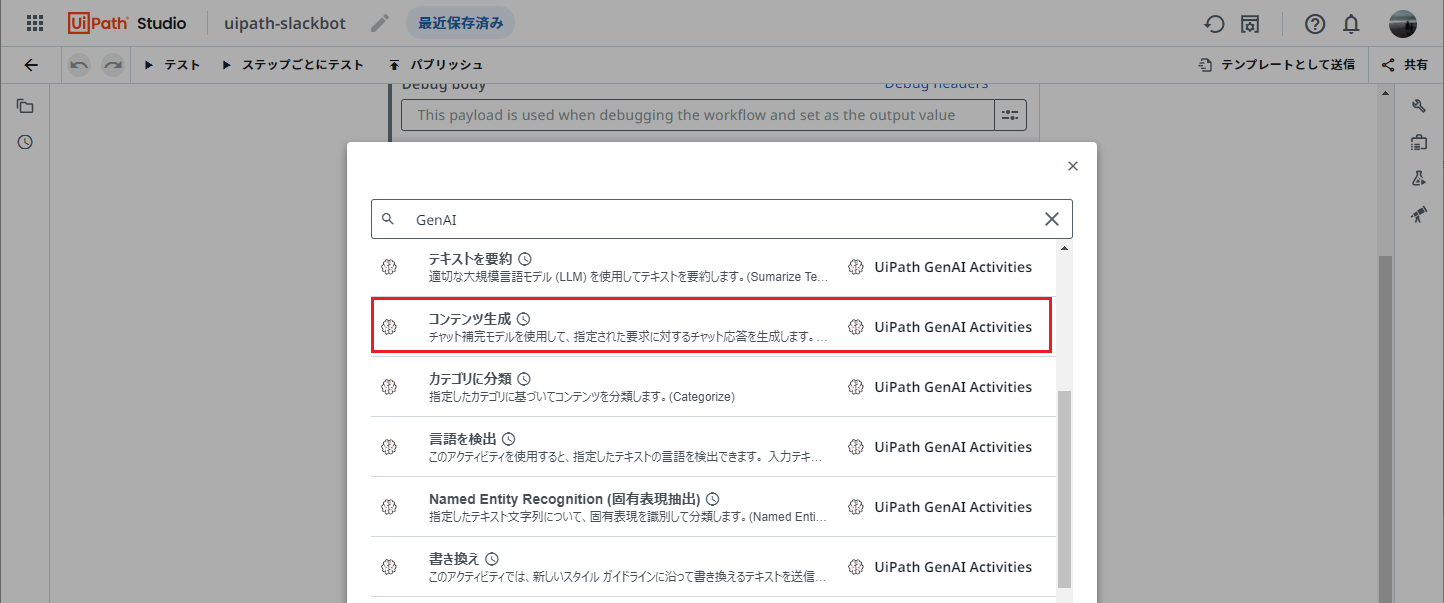Open the telescope icon in right sidebar
This screenshot has height=603, width=1444.
[1419, 214]
